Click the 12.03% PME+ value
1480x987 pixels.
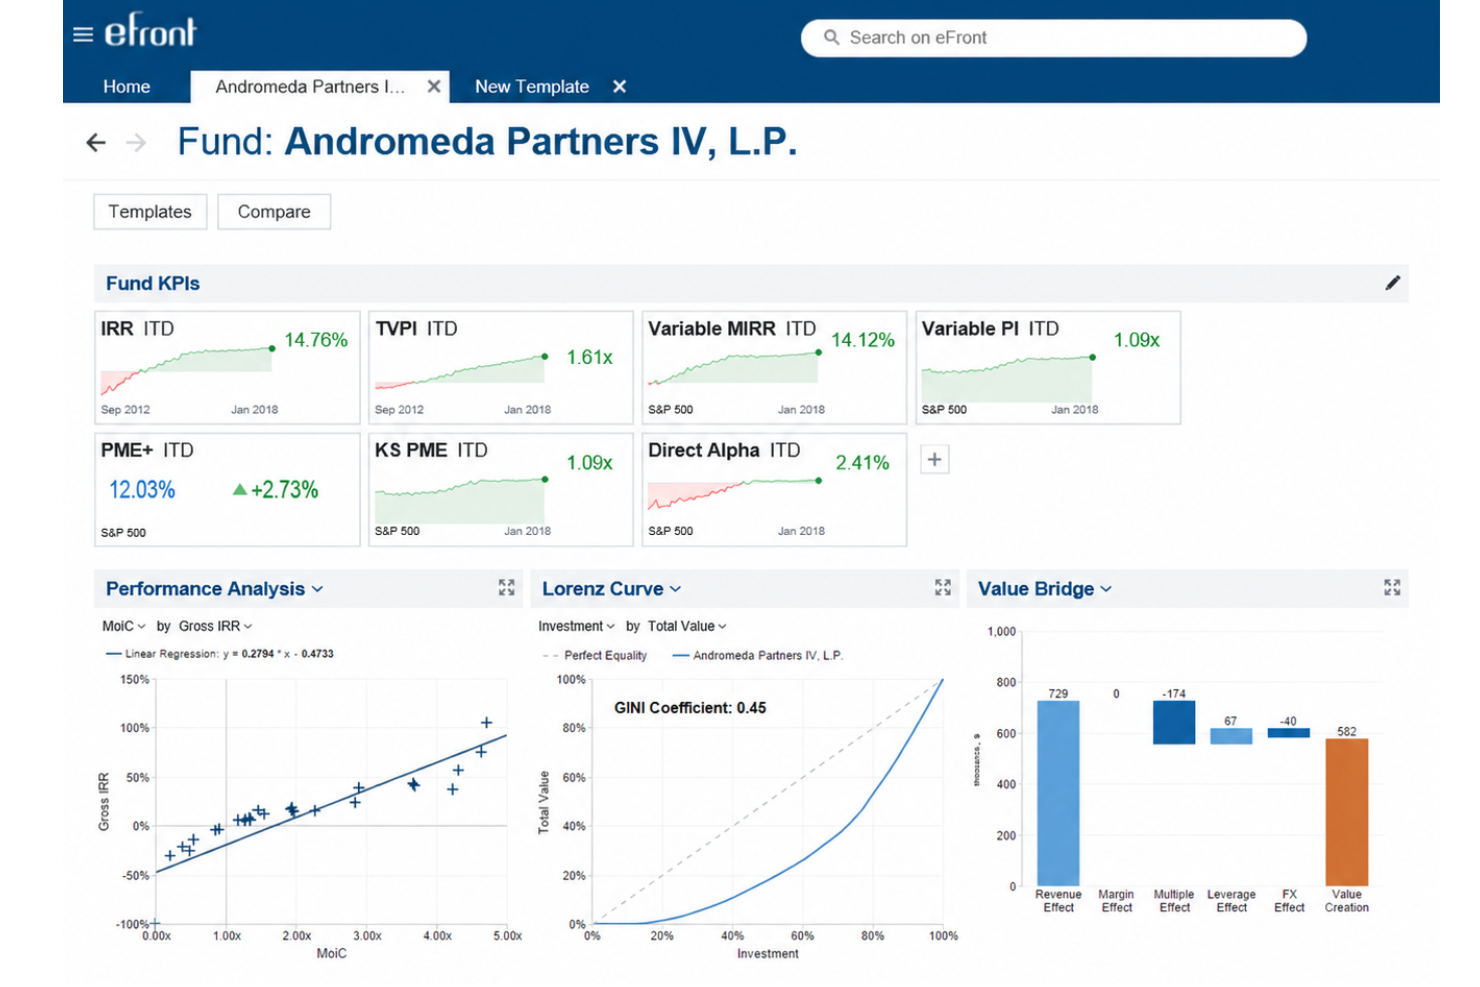pyautogui.click(x=142, y=490)
